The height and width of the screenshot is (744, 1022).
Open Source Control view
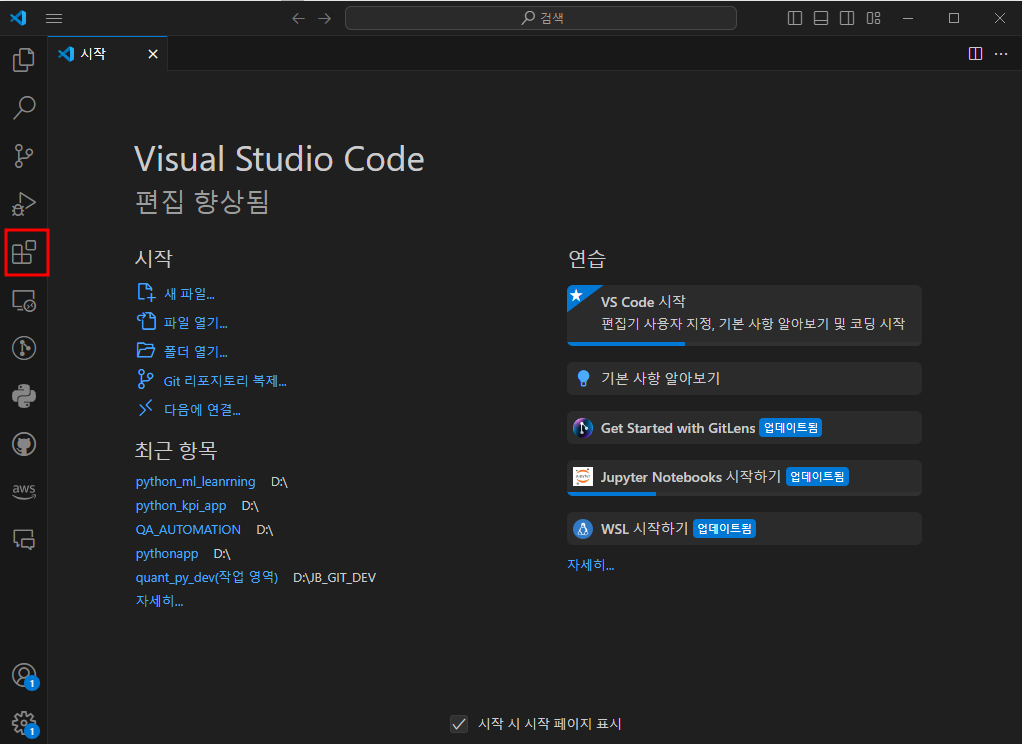pyautogui.click(x=23, y=156)
